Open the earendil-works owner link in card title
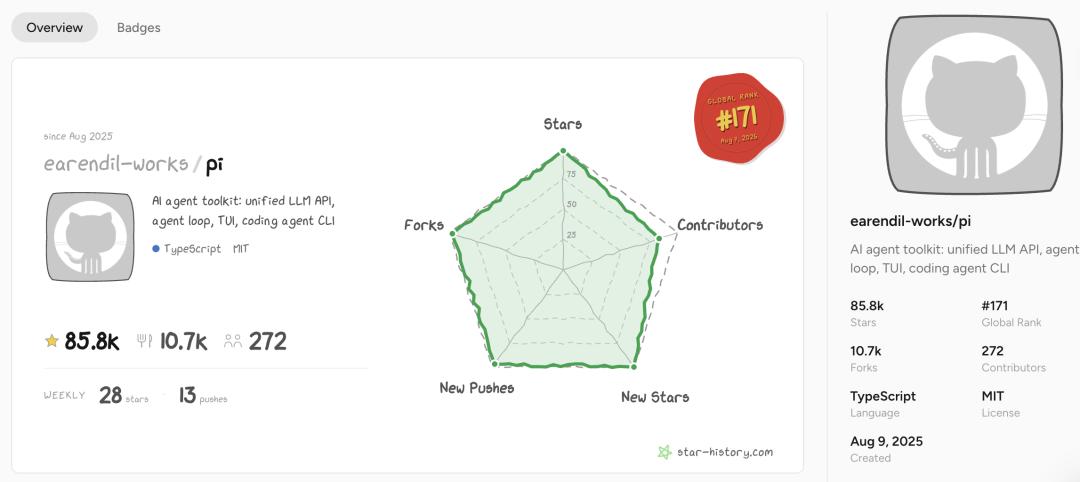The height and width of the screenshot is (482, 1080). tap(116, 165)
